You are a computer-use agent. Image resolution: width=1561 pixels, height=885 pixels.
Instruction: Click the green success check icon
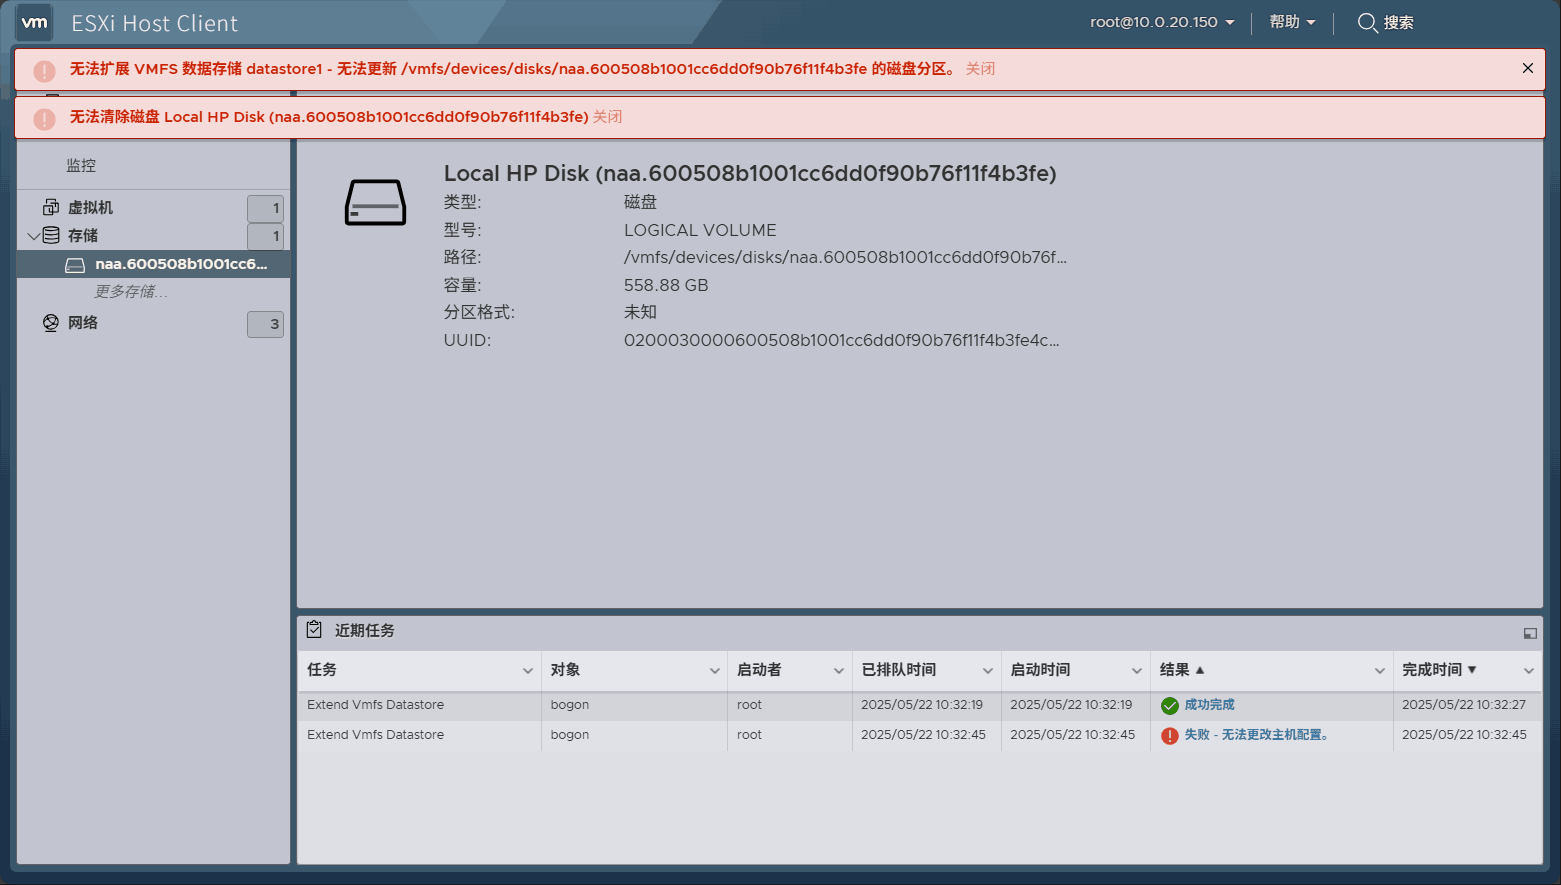coord(1170,706)
